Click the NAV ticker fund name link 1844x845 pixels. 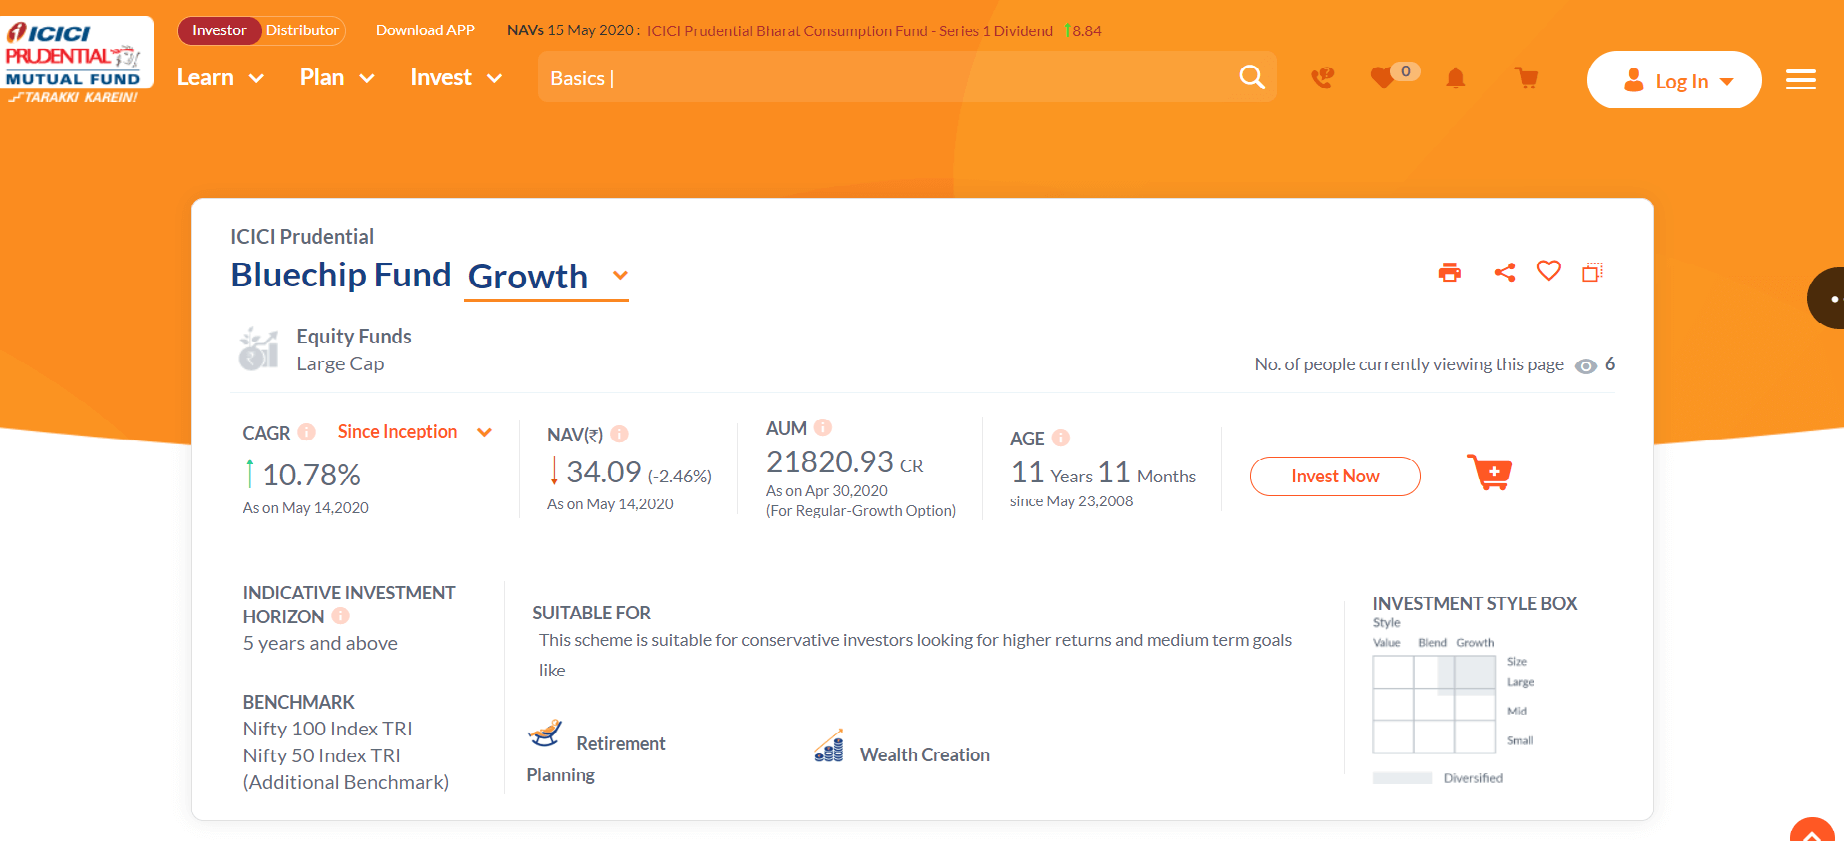[x=849, y=31]
